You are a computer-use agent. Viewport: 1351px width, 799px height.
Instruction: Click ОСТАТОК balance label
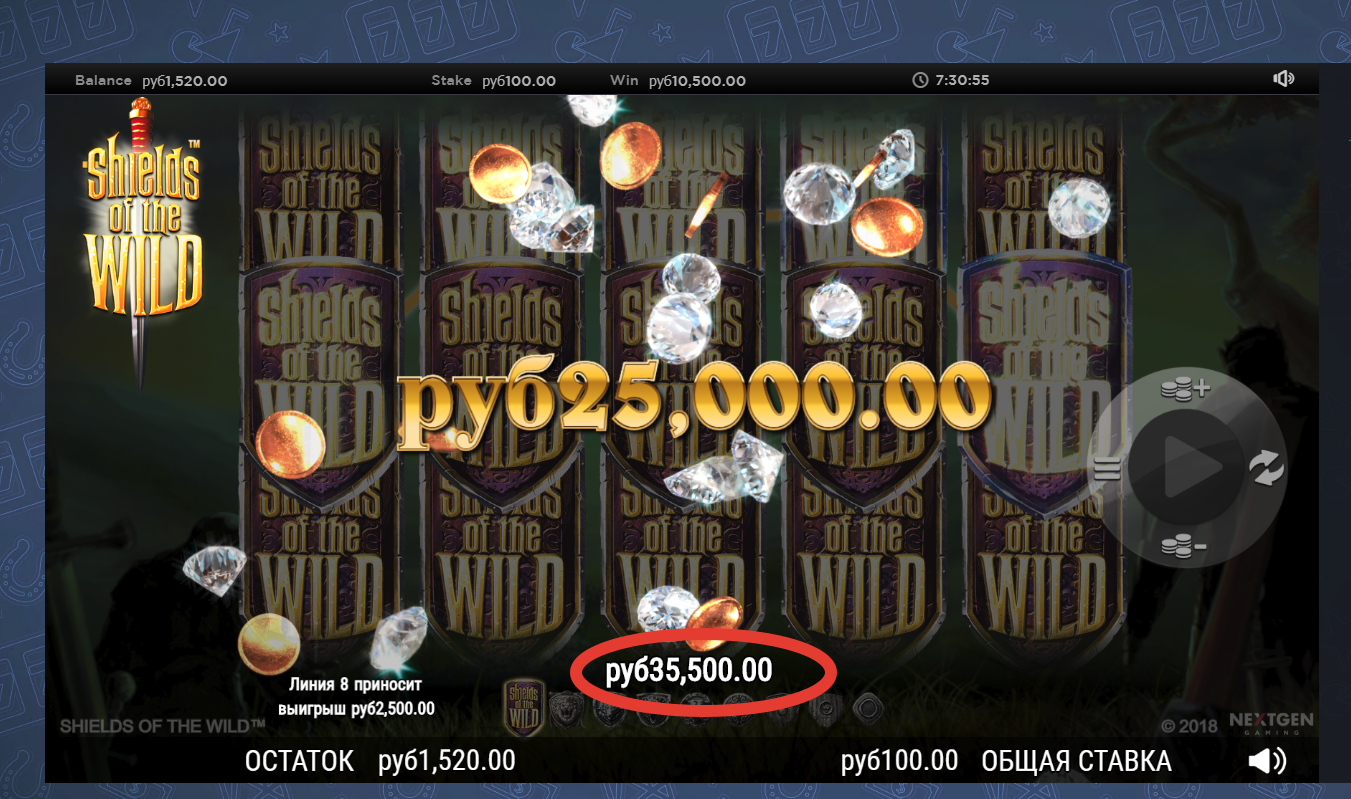299,762
